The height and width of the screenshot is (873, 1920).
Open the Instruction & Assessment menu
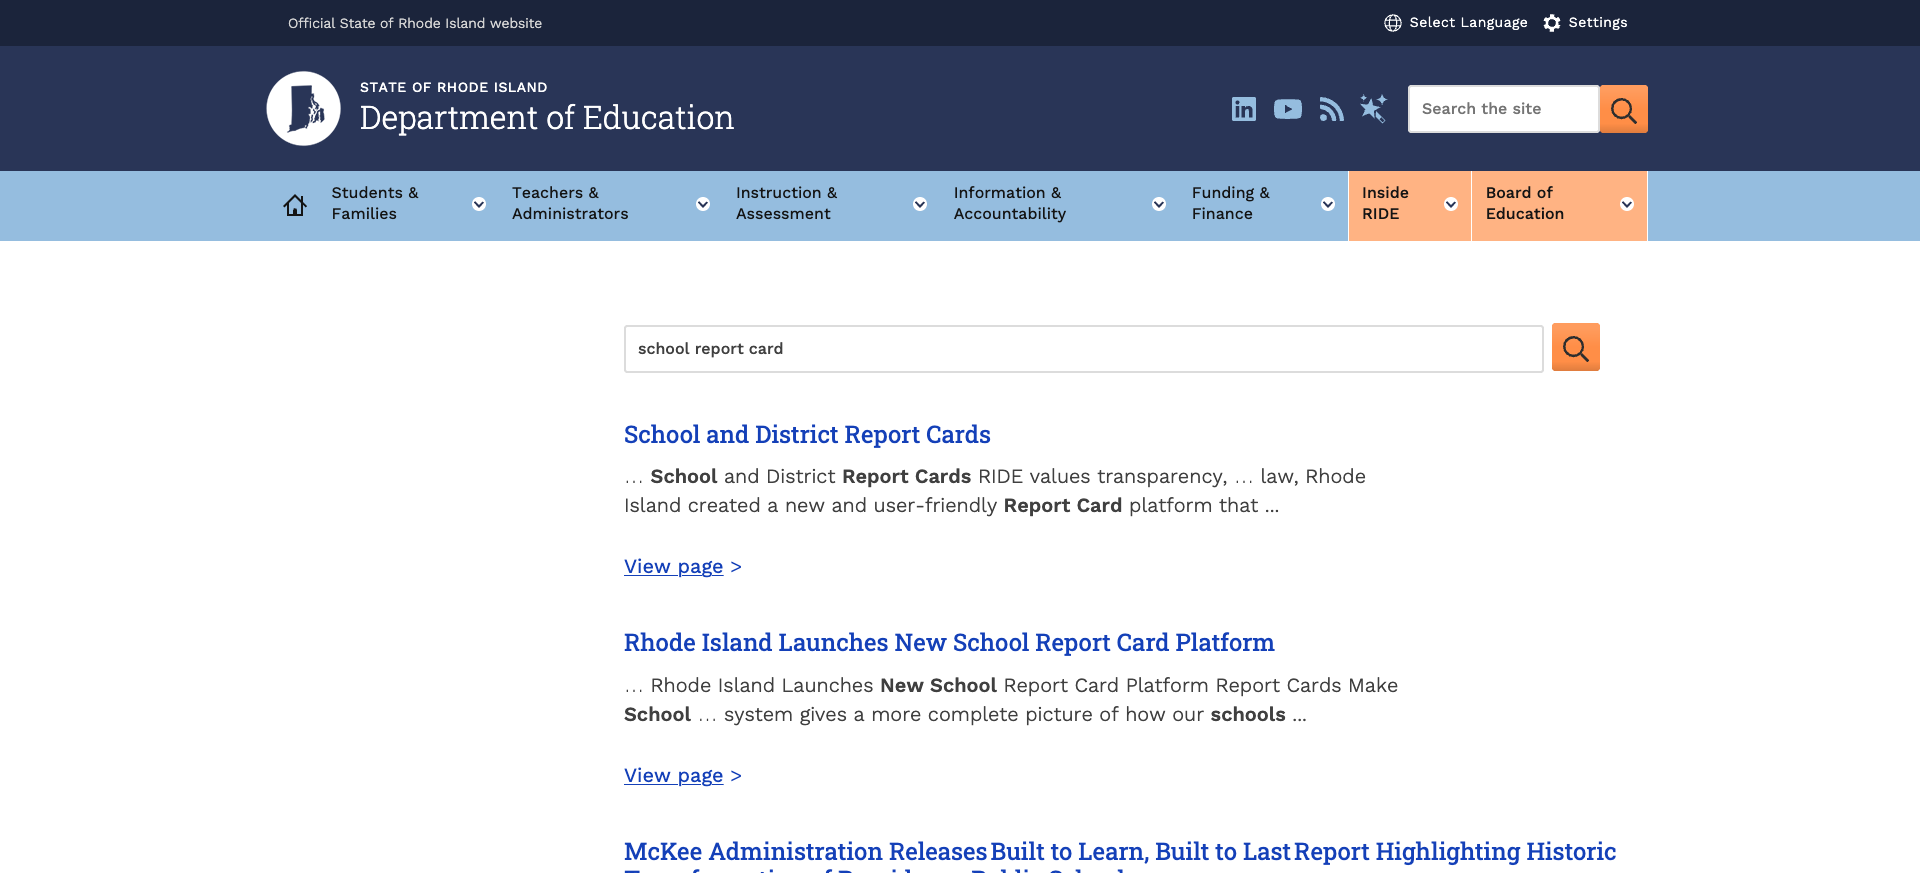click(787, 203)
